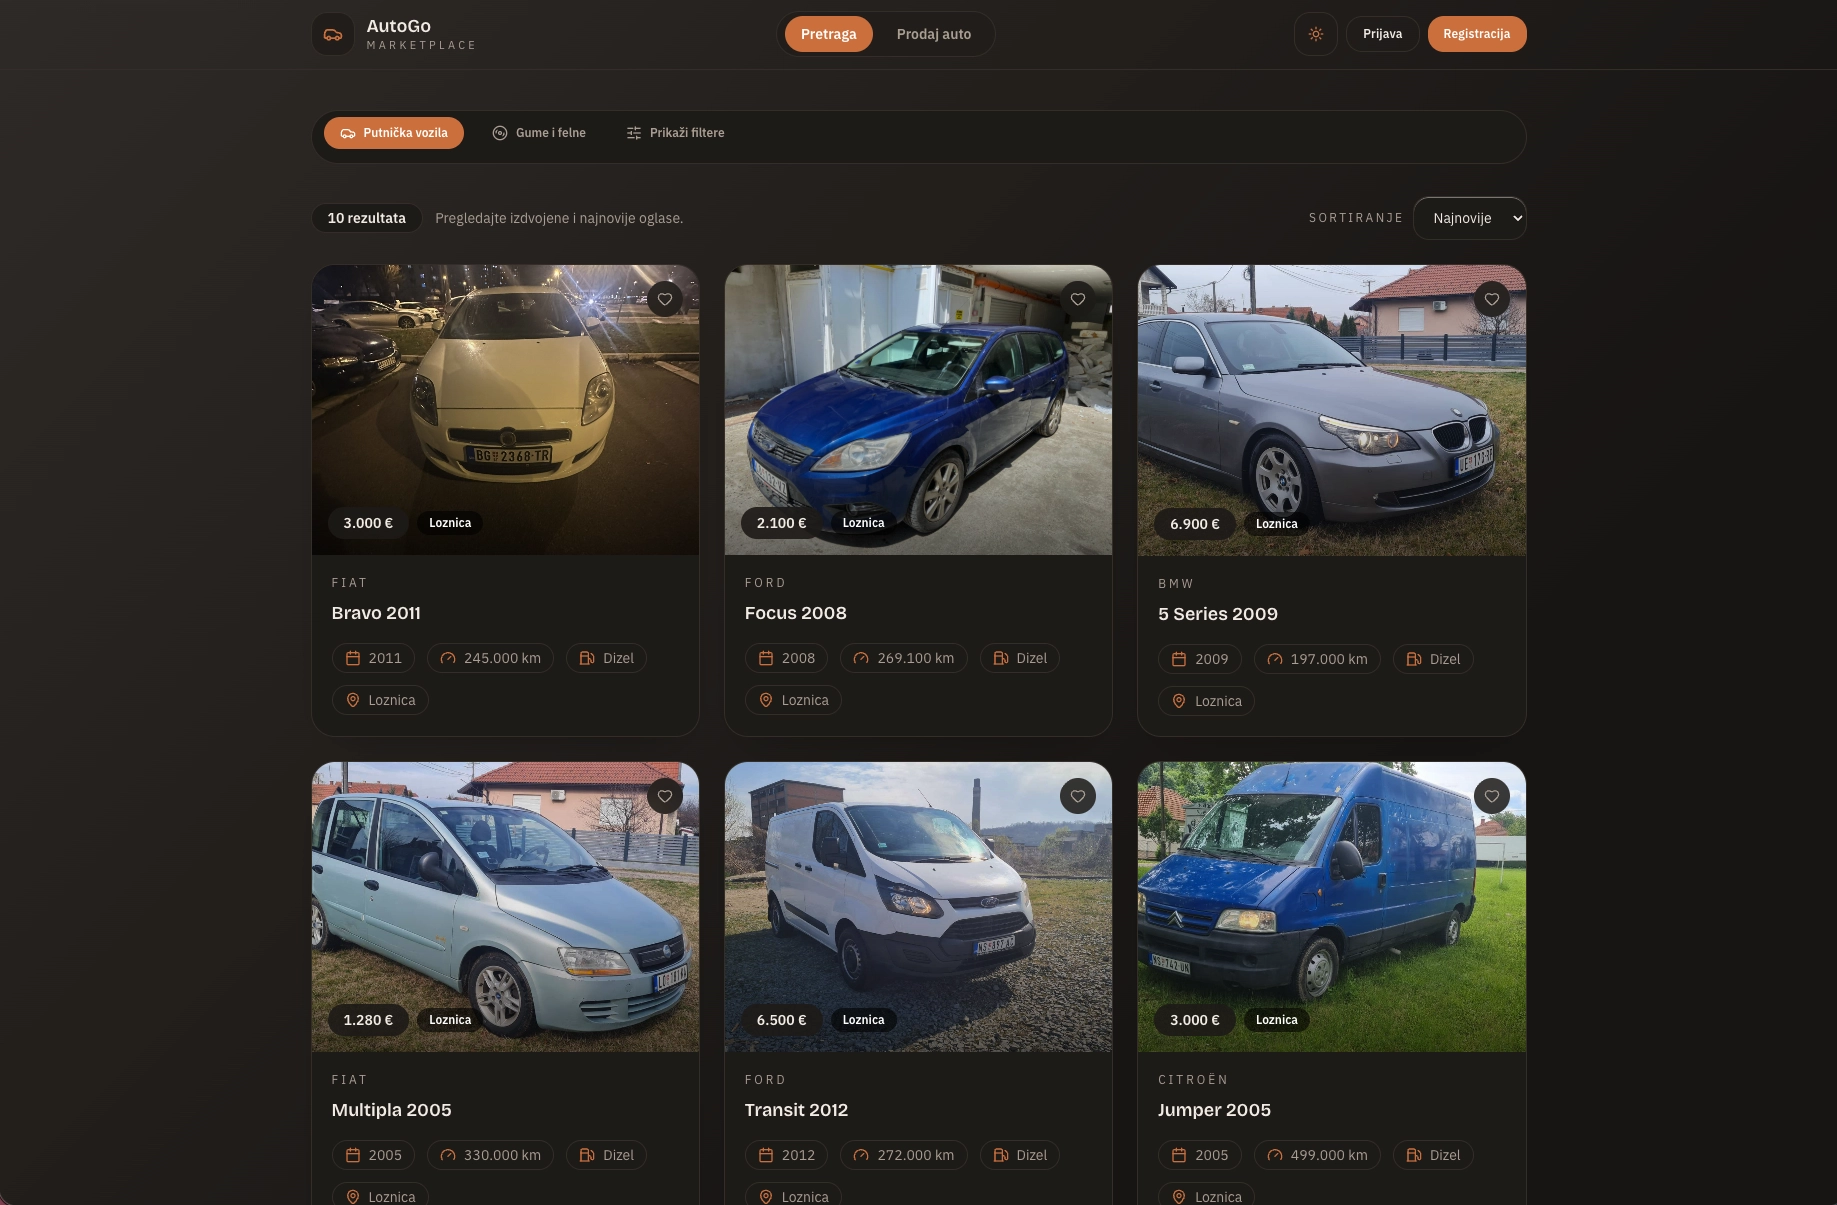Viewport: 1837px width, 1205px height.
Task: Favorite the Fiat Multipla 2005 listing
Action: coord(665,796)
